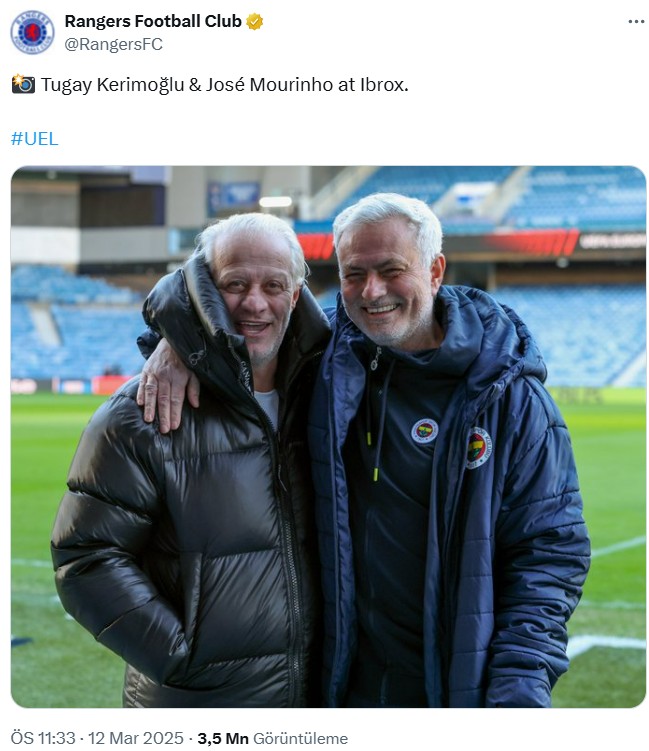The height and width of the screenshot is (751, 649).
Task: Click the camera flash emoji
Action: coord(23,84)
